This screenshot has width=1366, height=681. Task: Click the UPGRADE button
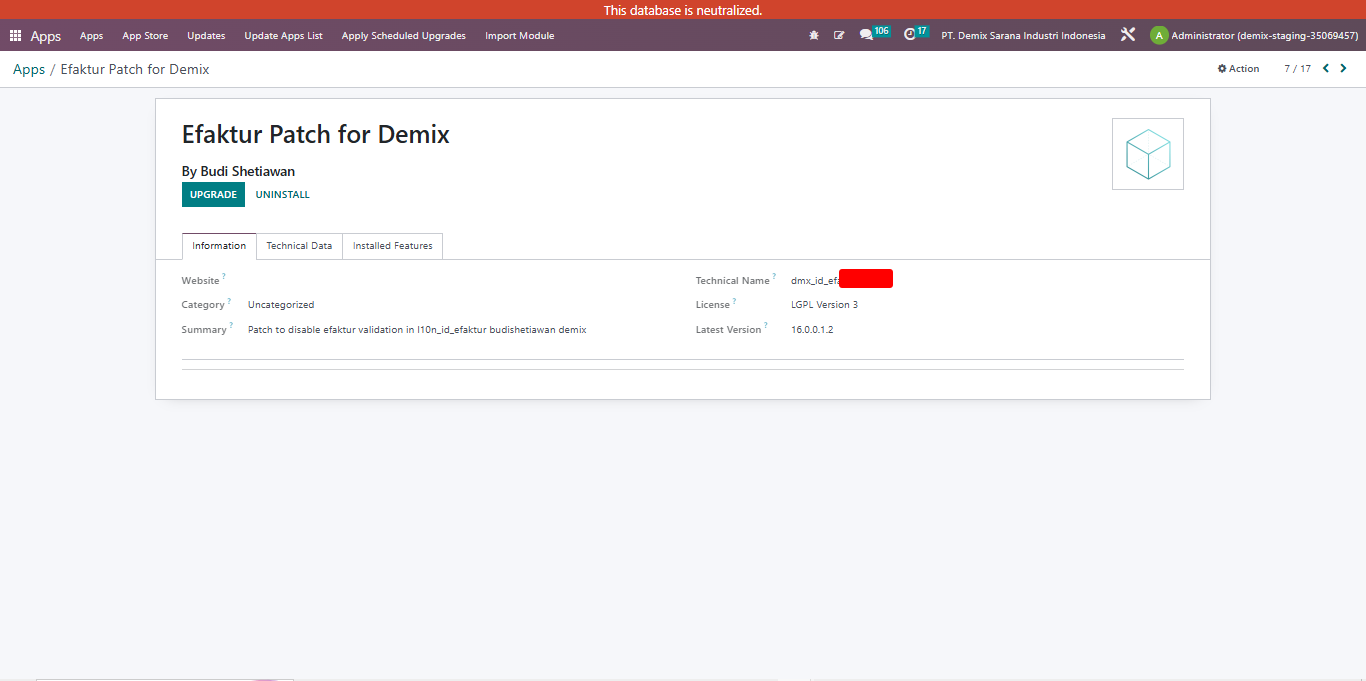pyautogui.click(x=213, y=195)
